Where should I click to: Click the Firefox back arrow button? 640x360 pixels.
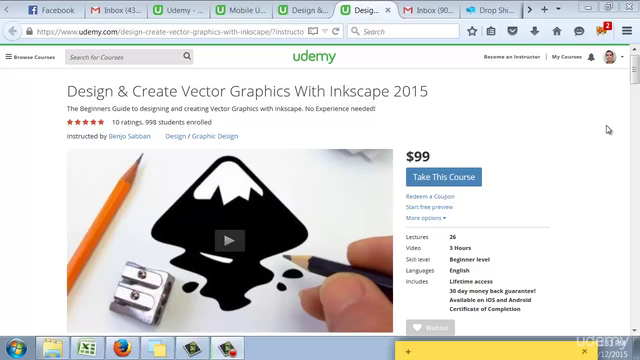(x=13, y=31)
